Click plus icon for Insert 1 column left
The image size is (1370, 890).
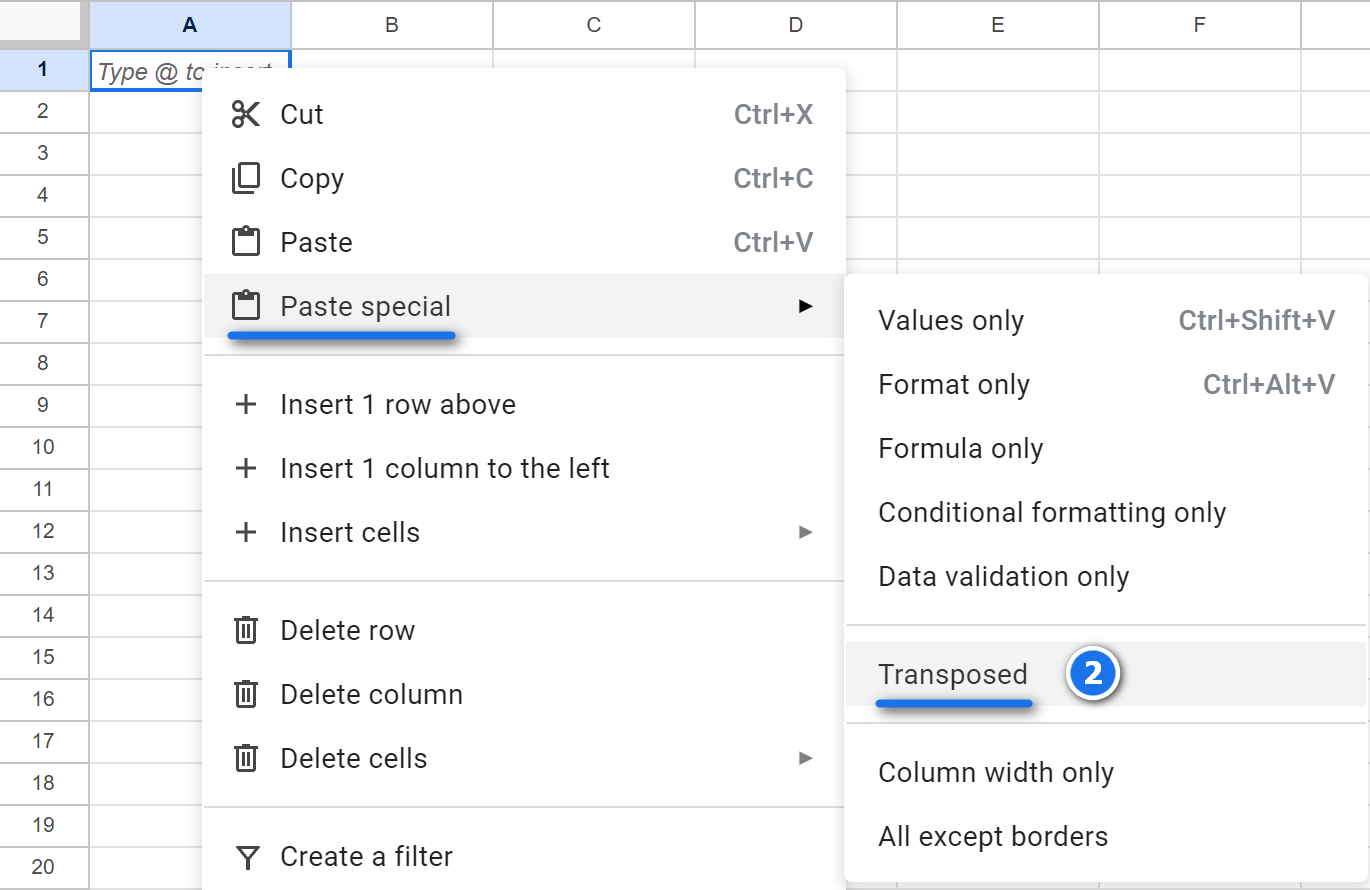click(x=245, y=468)
